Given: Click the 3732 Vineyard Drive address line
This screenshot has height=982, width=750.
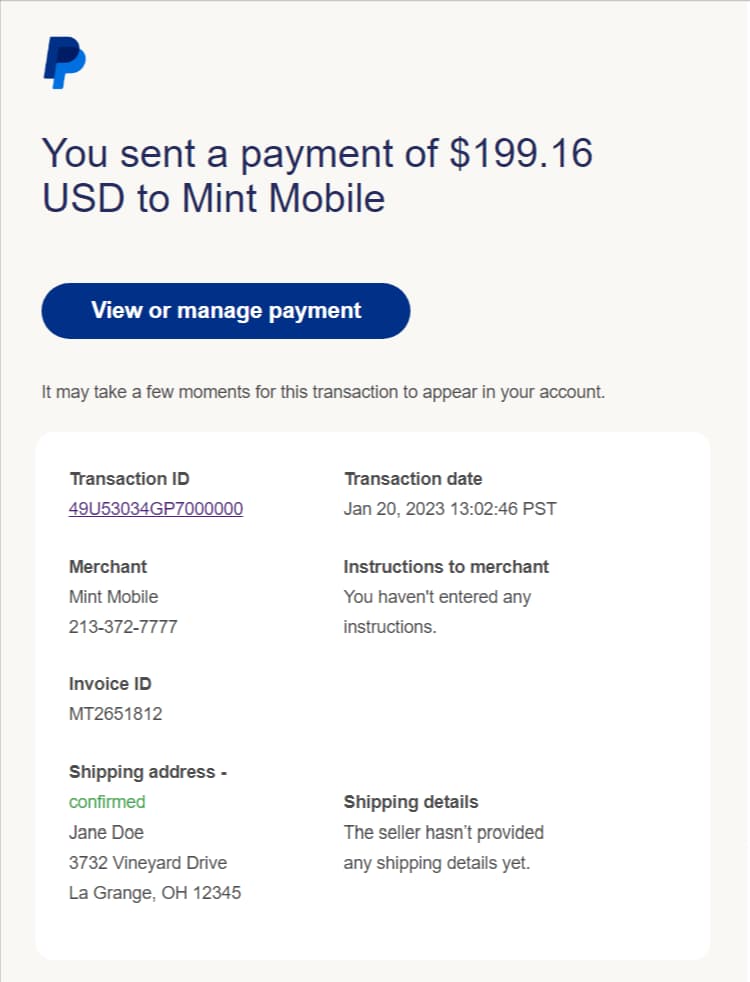Looking at the screenshot, I should (148, 862).
